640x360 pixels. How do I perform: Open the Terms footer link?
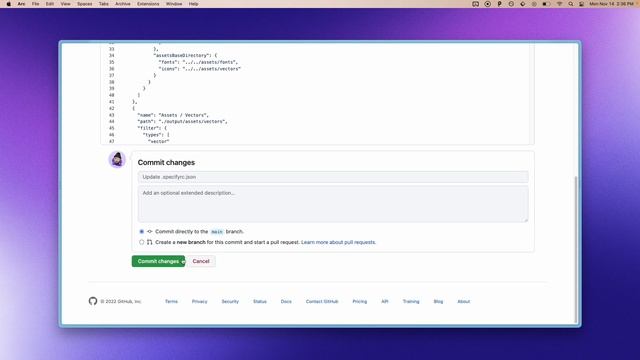[171, 301]
